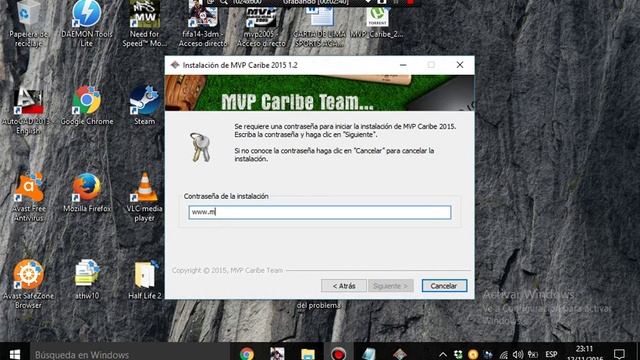Image resolution: width=640 pixels, height=360 pixels.
Task: Click the keys icon in installer
Action: click(x=200, y=147)
